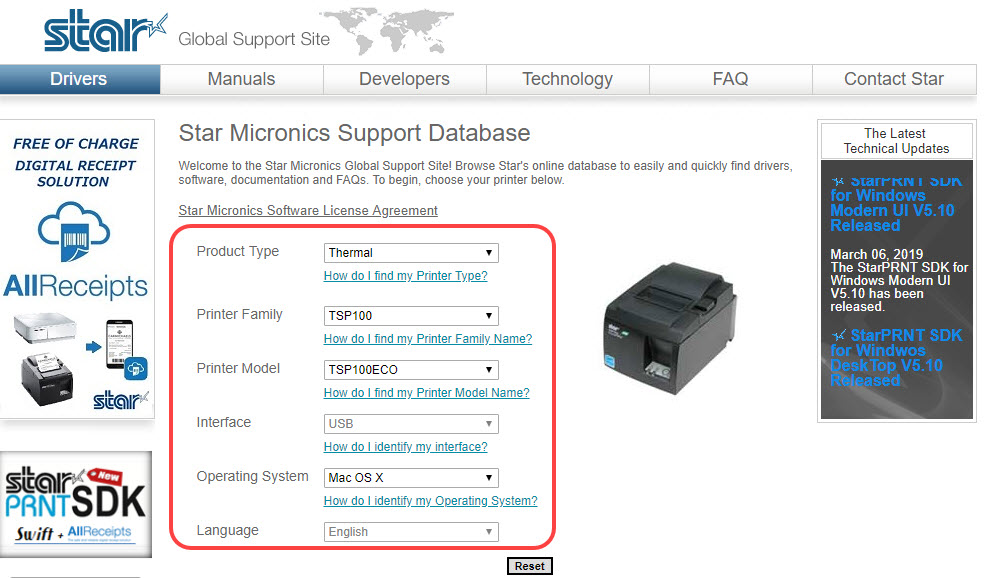Open StarPRNT SDK Windows DeskTop V5.10 news
Viewport: 984px width, 578px height.
(896, 358)
